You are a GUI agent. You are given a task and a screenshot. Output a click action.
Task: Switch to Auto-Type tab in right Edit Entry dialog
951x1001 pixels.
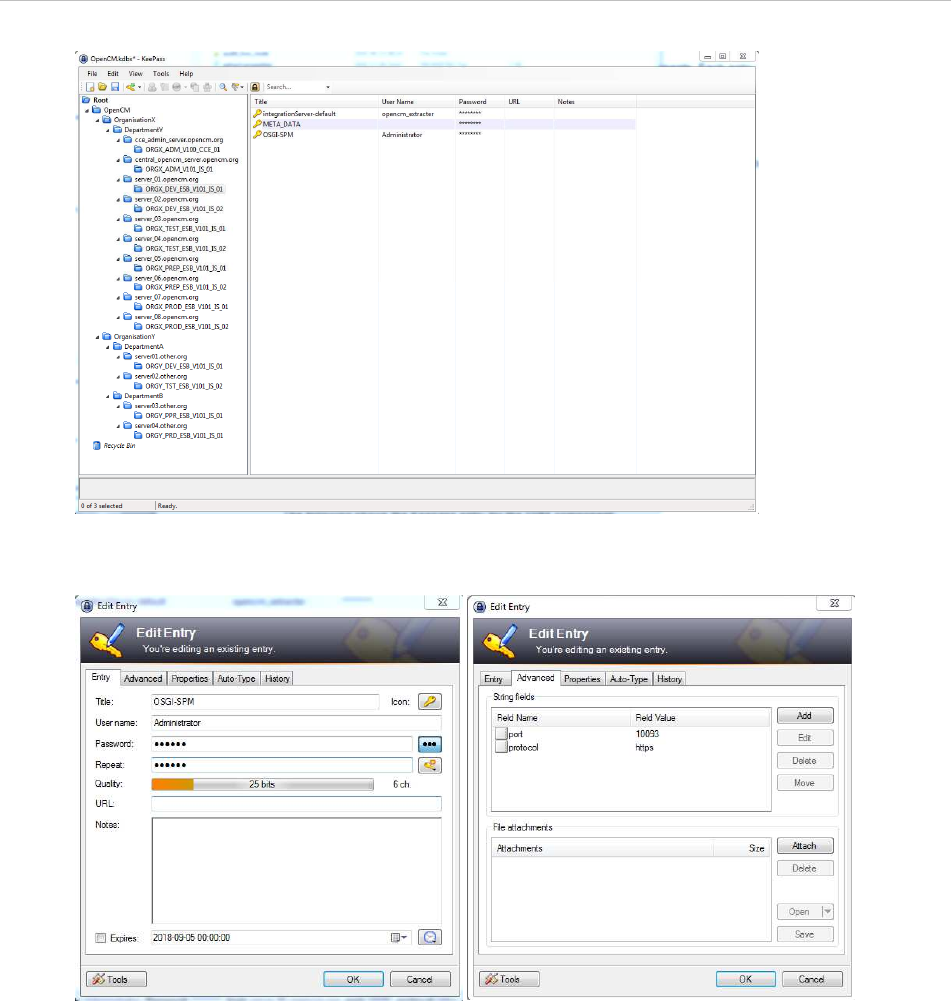click(x=629, y=679)
